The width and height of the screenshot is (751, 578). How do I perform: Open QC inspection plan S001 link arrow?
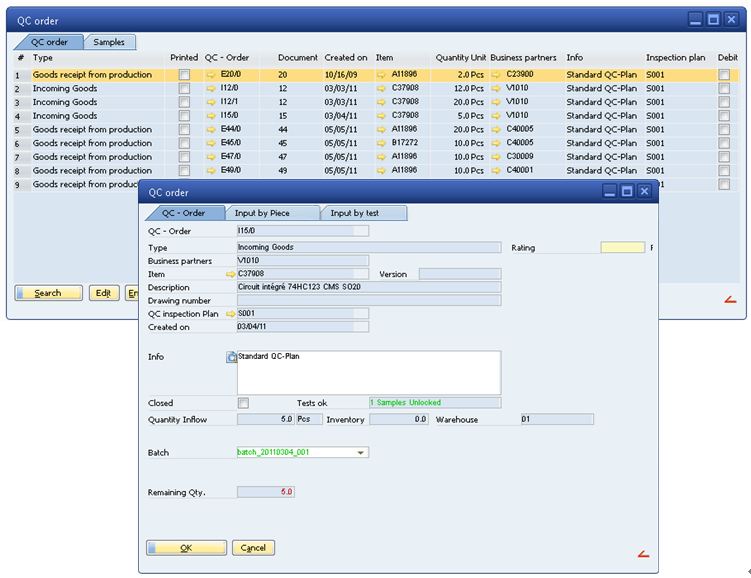231,313
